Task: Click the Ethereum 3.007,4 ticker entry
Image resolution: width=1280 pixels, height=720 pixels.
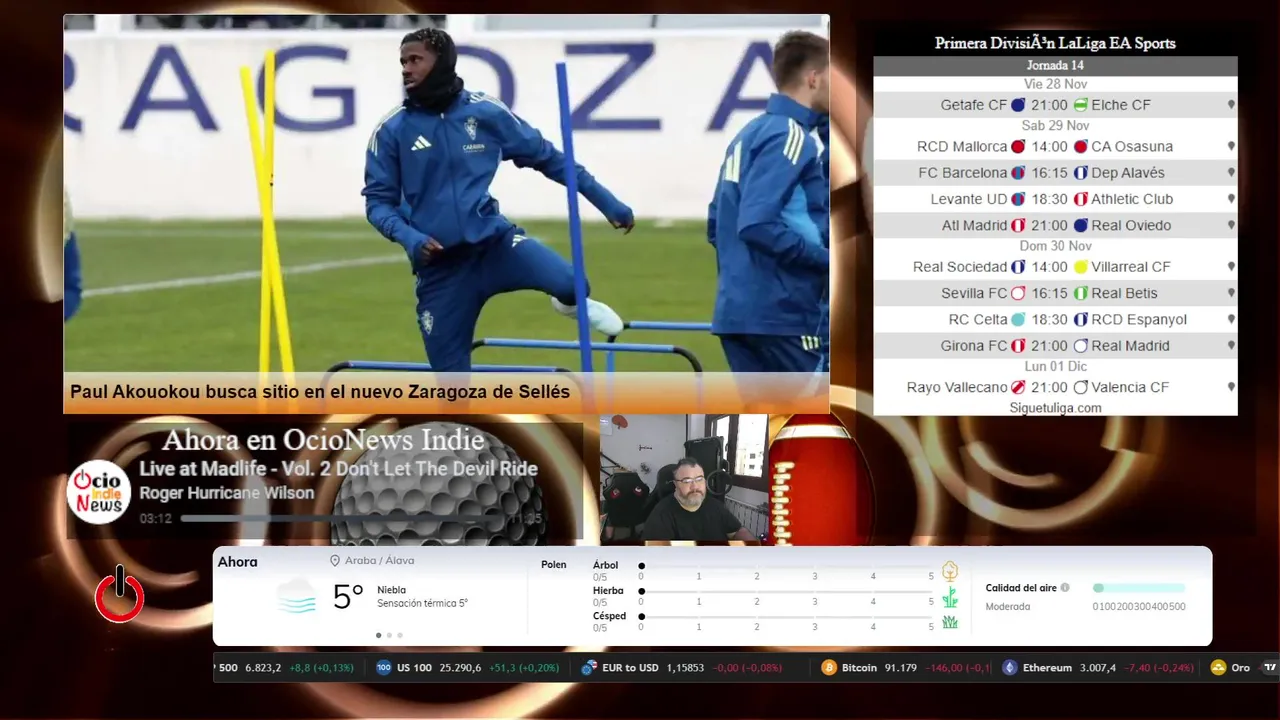Action: pyautogui.click(x=1098, y=668)
